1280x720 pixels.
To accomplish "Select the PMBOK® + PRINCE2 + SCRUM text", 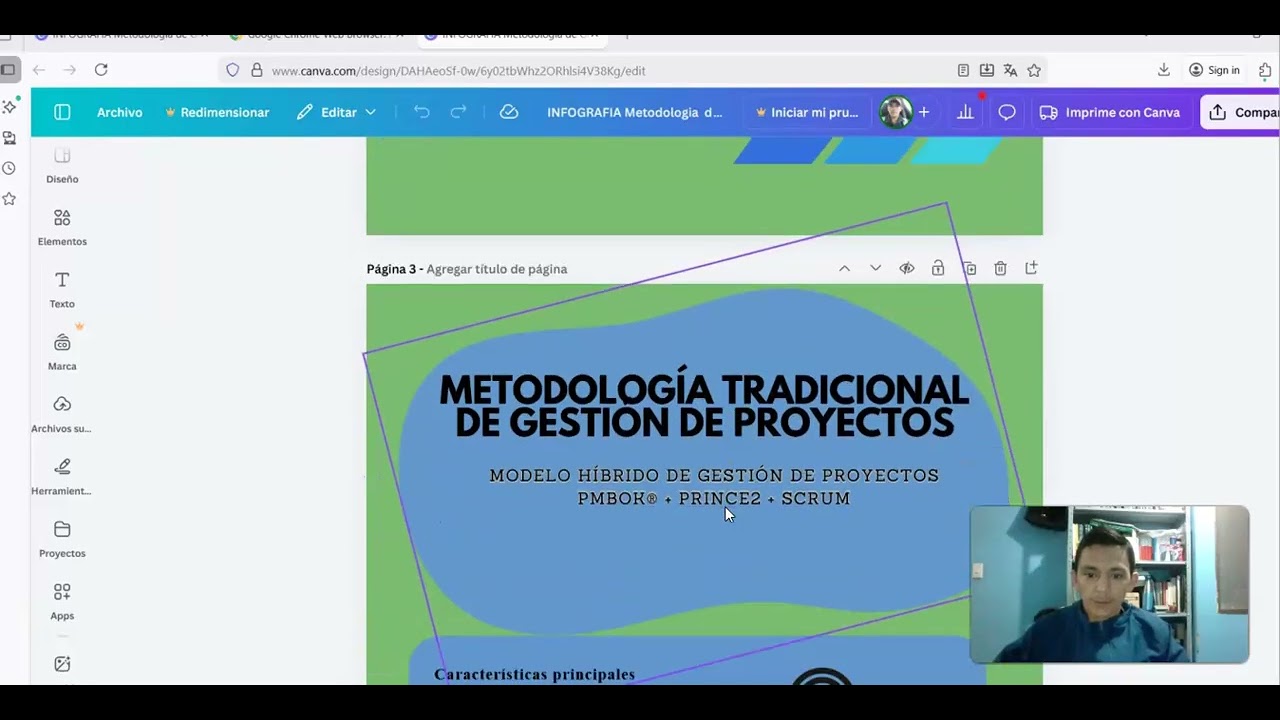I will click(x=714, y=498).
